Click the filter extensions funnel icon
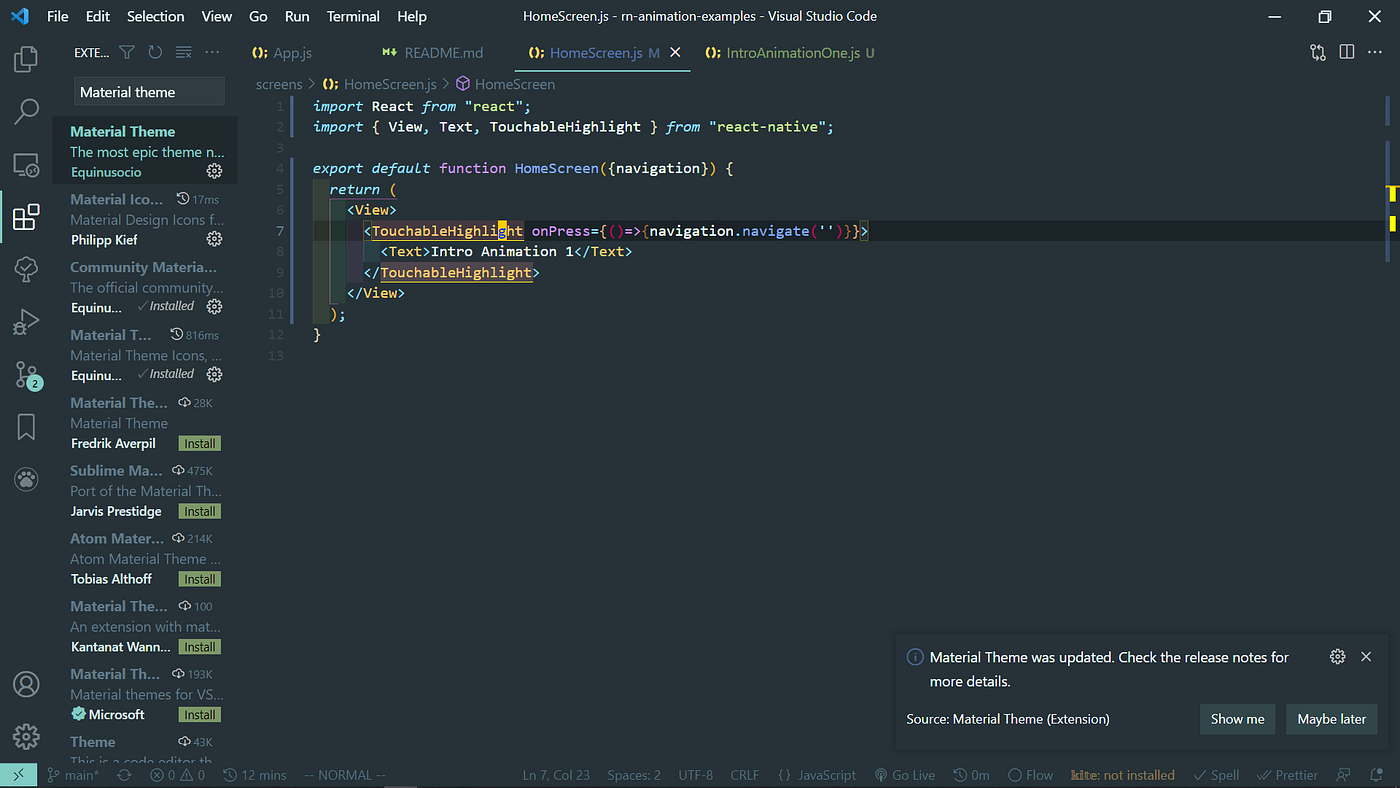This screenshot has height=788, width=1400. 127,53
